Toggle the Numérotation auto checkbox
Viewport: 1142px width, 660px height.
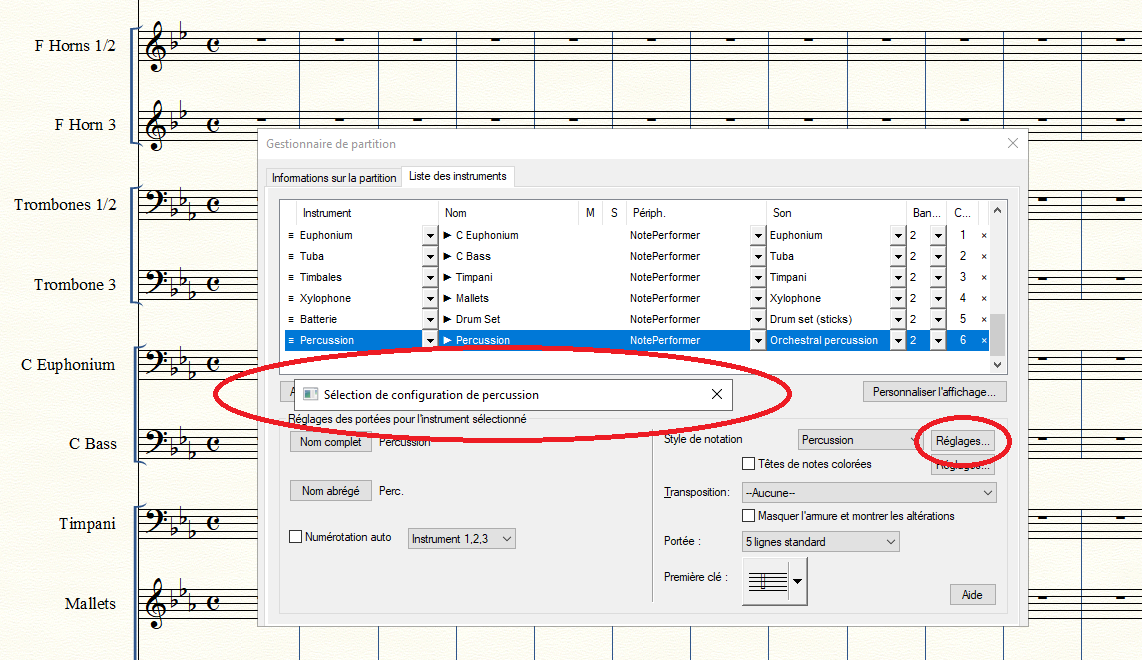pyautogui.click(x=295, y=537)
